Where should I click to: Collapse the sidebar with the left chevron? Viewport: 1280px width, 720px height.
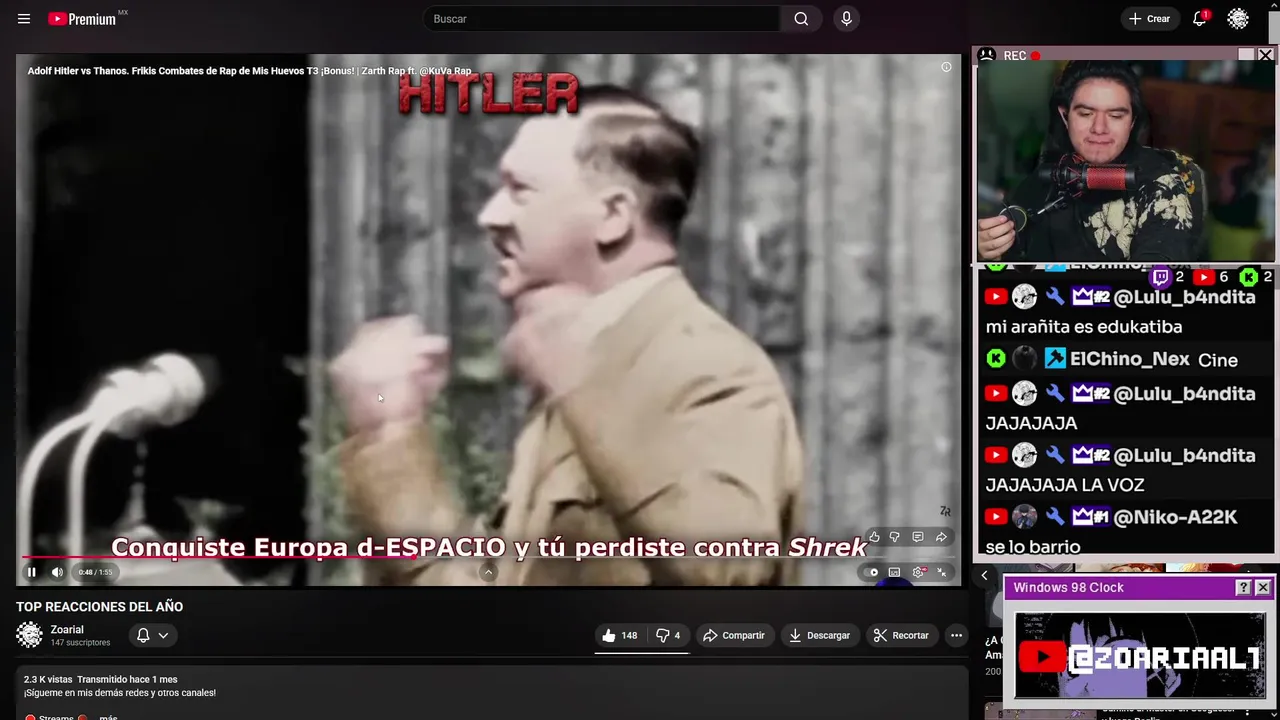(x=984, y=575)
